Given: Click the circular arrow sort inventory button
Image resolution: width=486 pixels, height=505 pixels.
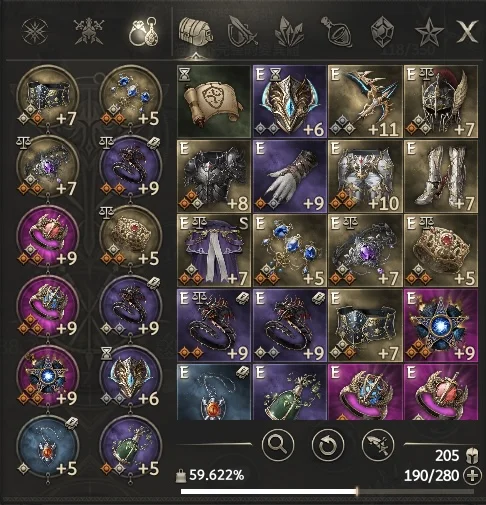Looking at the screenshot, I should [328, 445].
